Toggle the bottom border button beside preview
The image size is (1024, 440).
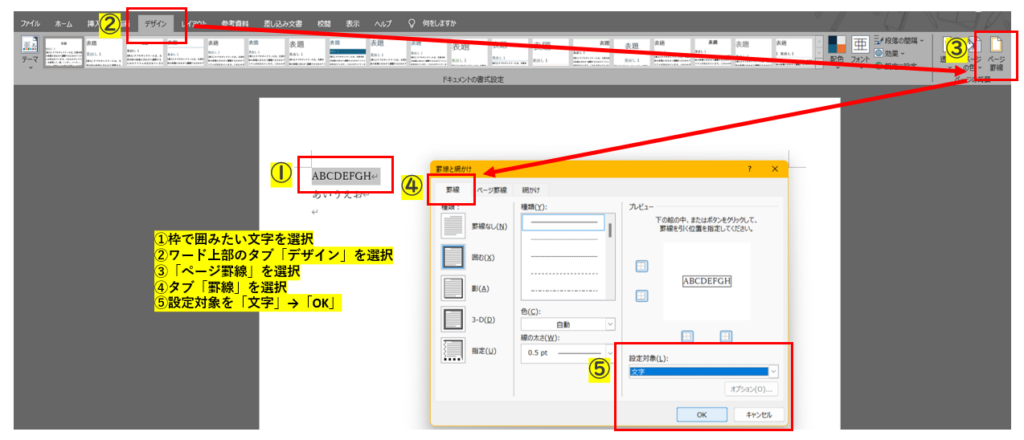tap(641, 296)
